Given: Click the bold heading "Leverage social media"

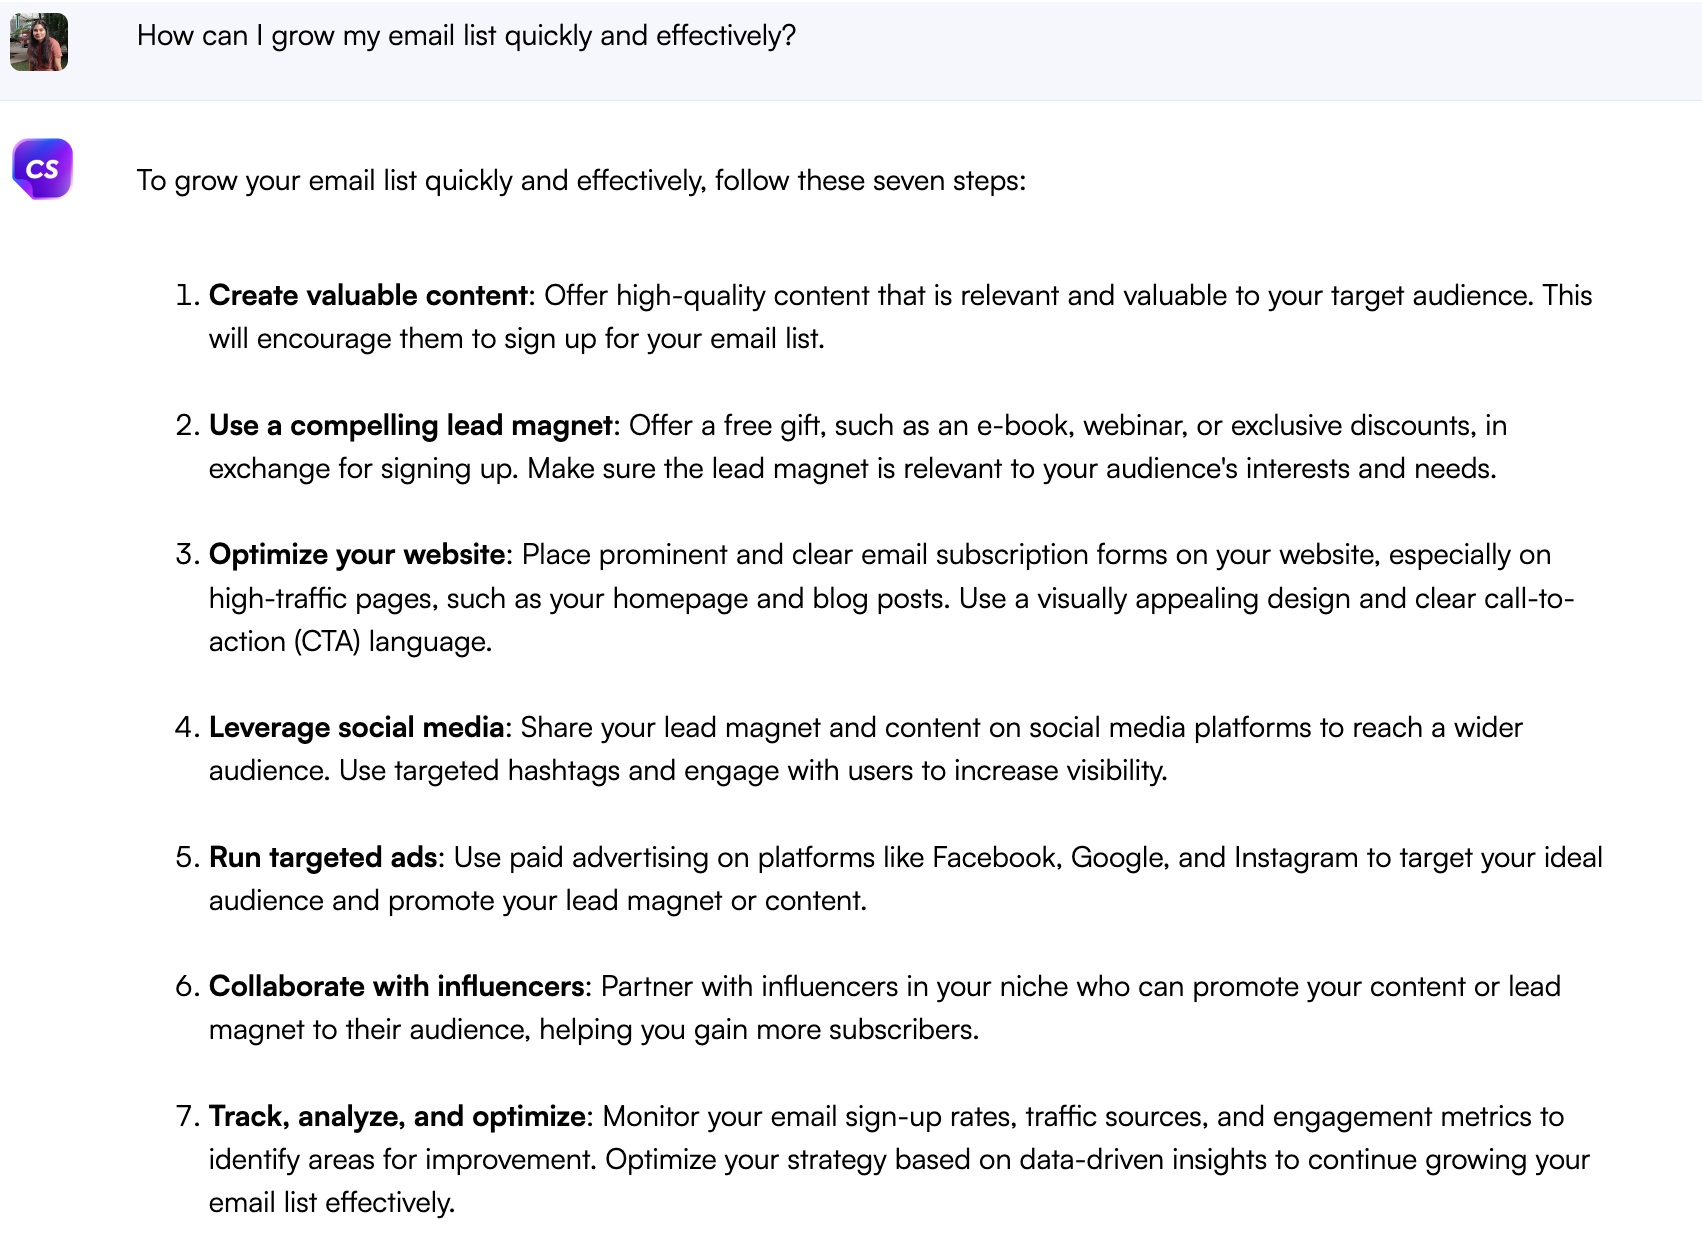Looking at the screenshot, I should pos(356,728).
